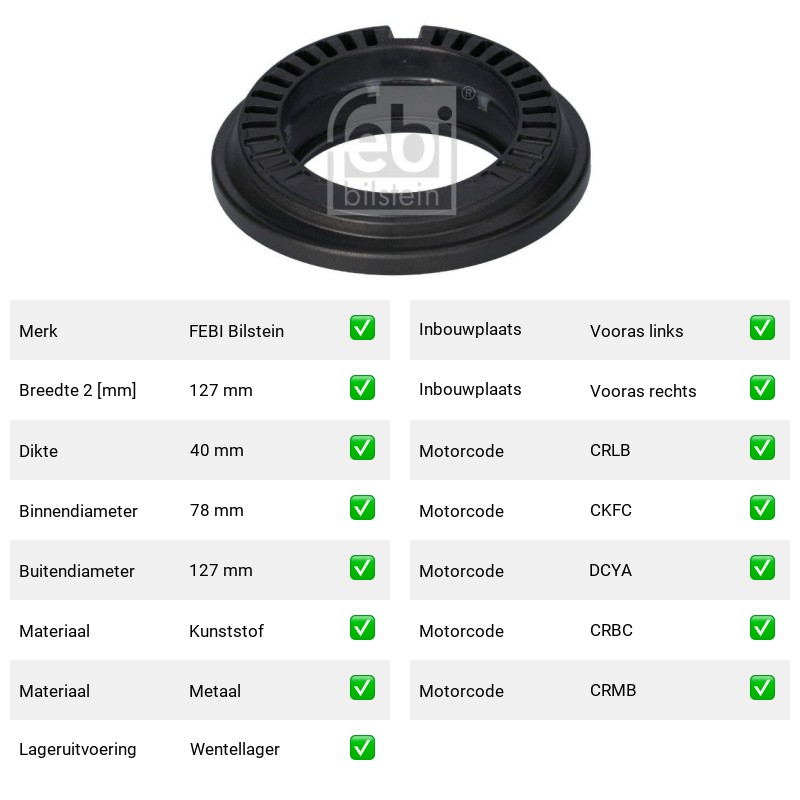Screen dimensions: 800x800
Task: Open the strut bearing product image
Action: (x=401, y=149)
